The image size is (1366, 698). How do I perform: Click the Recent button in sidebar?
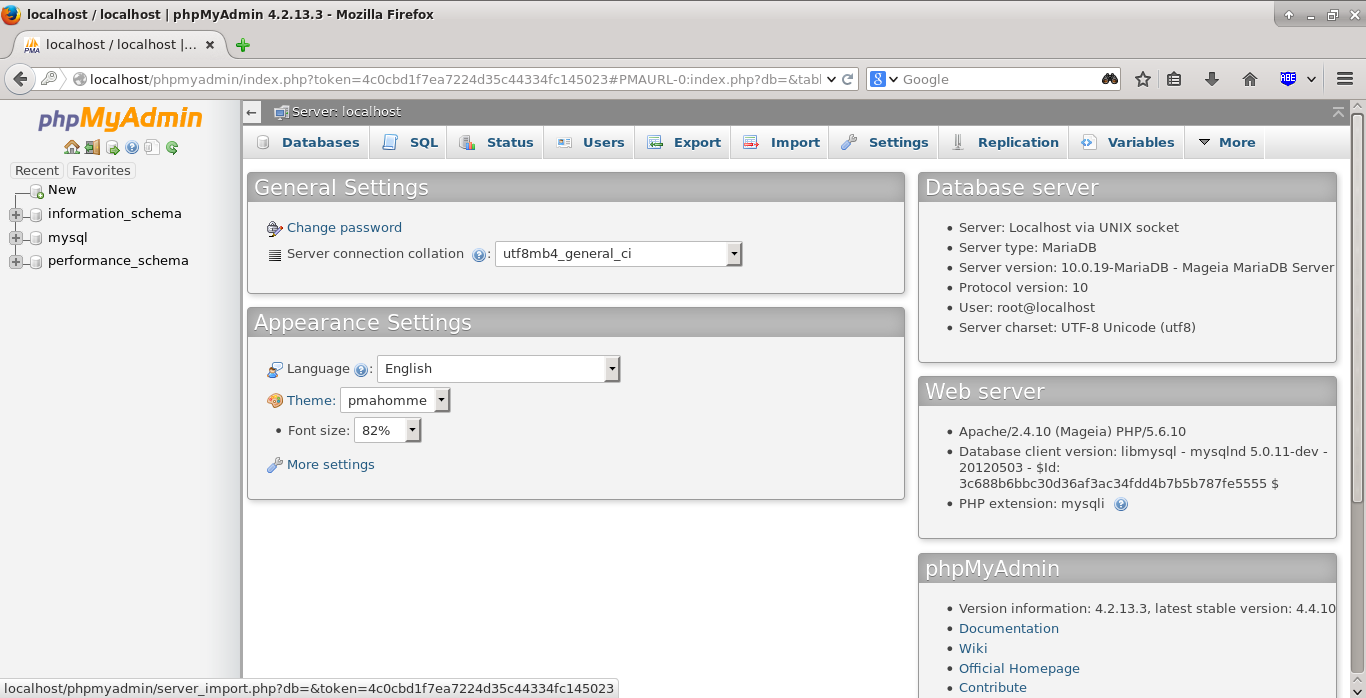[x=37, y=171]
